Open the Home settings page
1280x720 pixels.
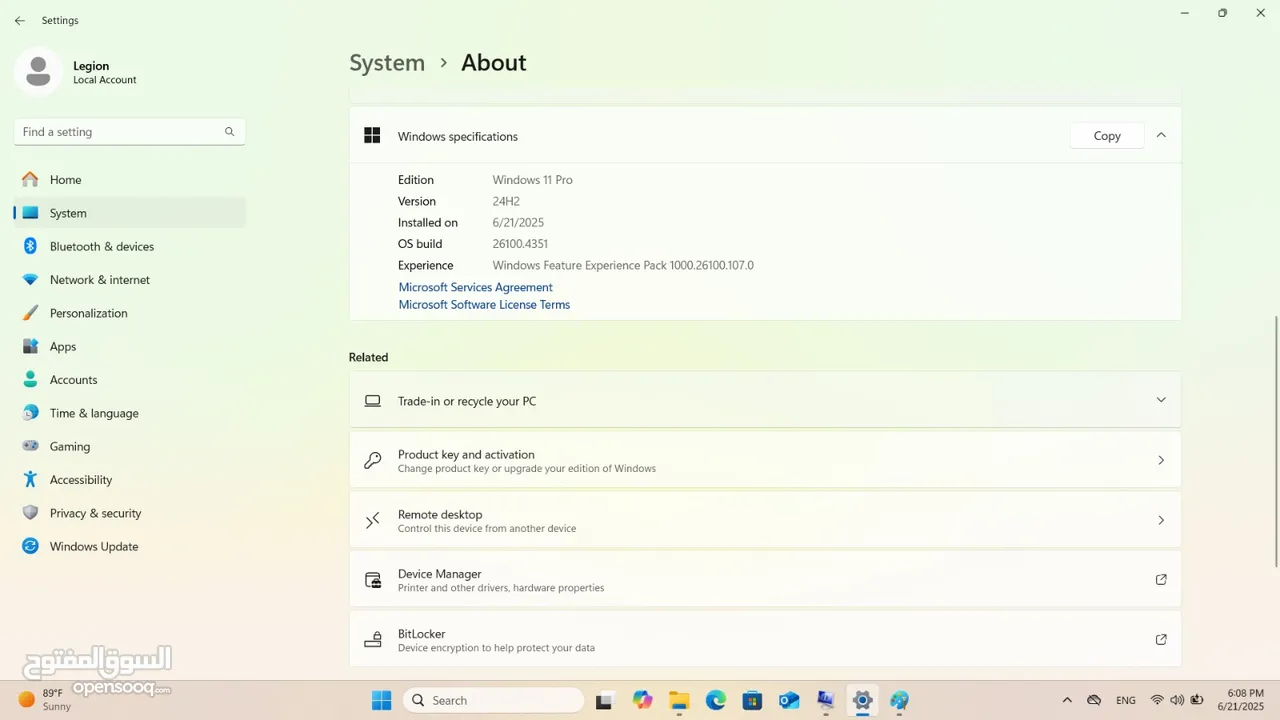pyautogui.click(x=130, y=180)
